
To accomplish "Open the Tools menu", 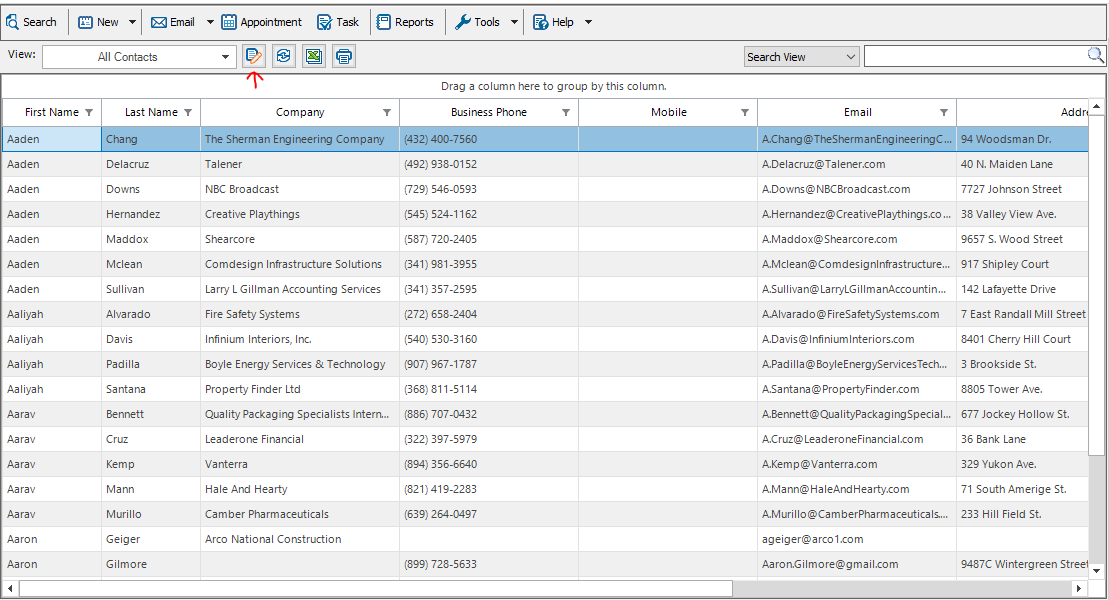I will 477,22.
